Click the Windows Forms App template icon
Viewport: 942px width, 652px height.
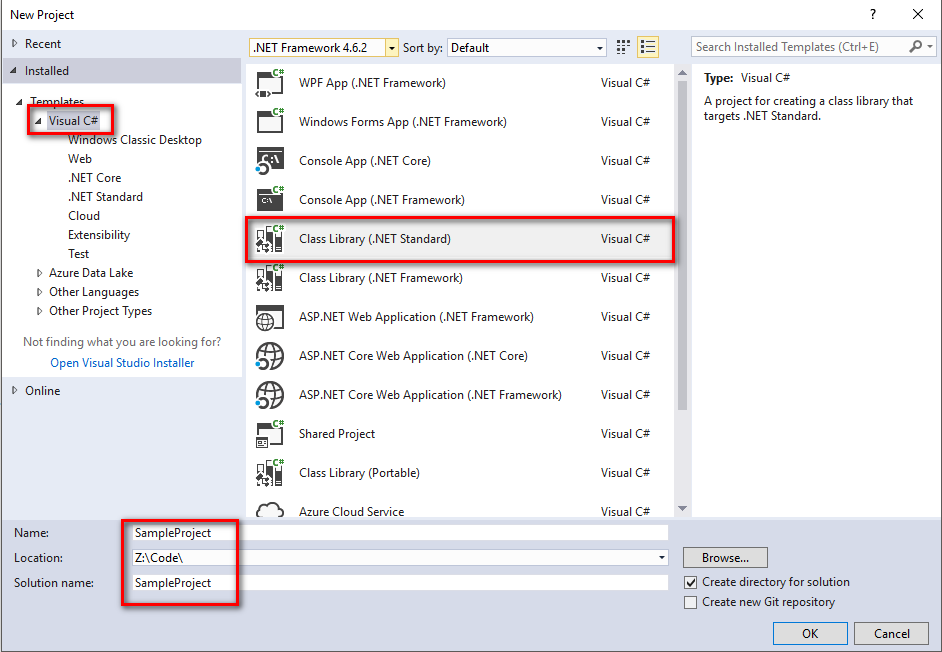270,122
